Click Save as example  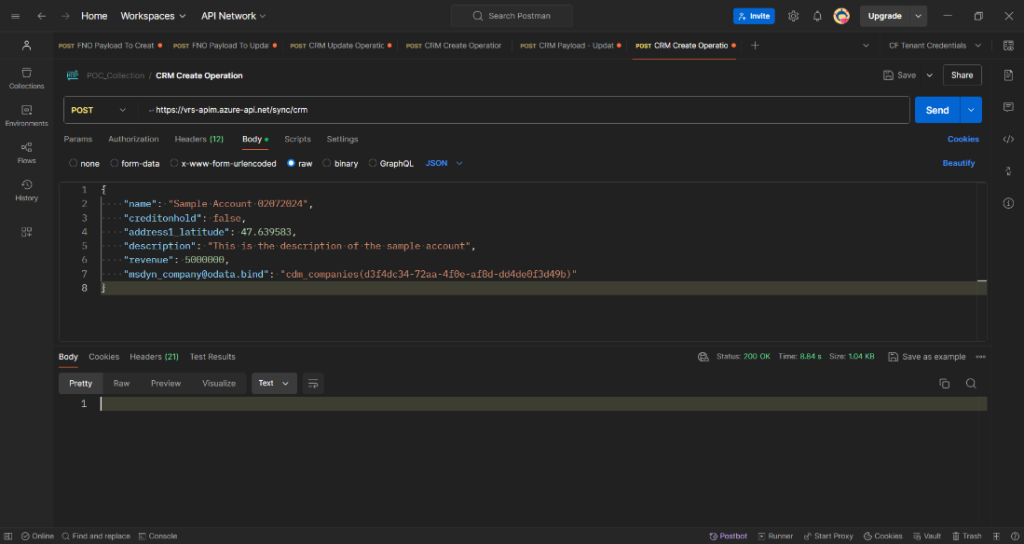click(927, 357)
